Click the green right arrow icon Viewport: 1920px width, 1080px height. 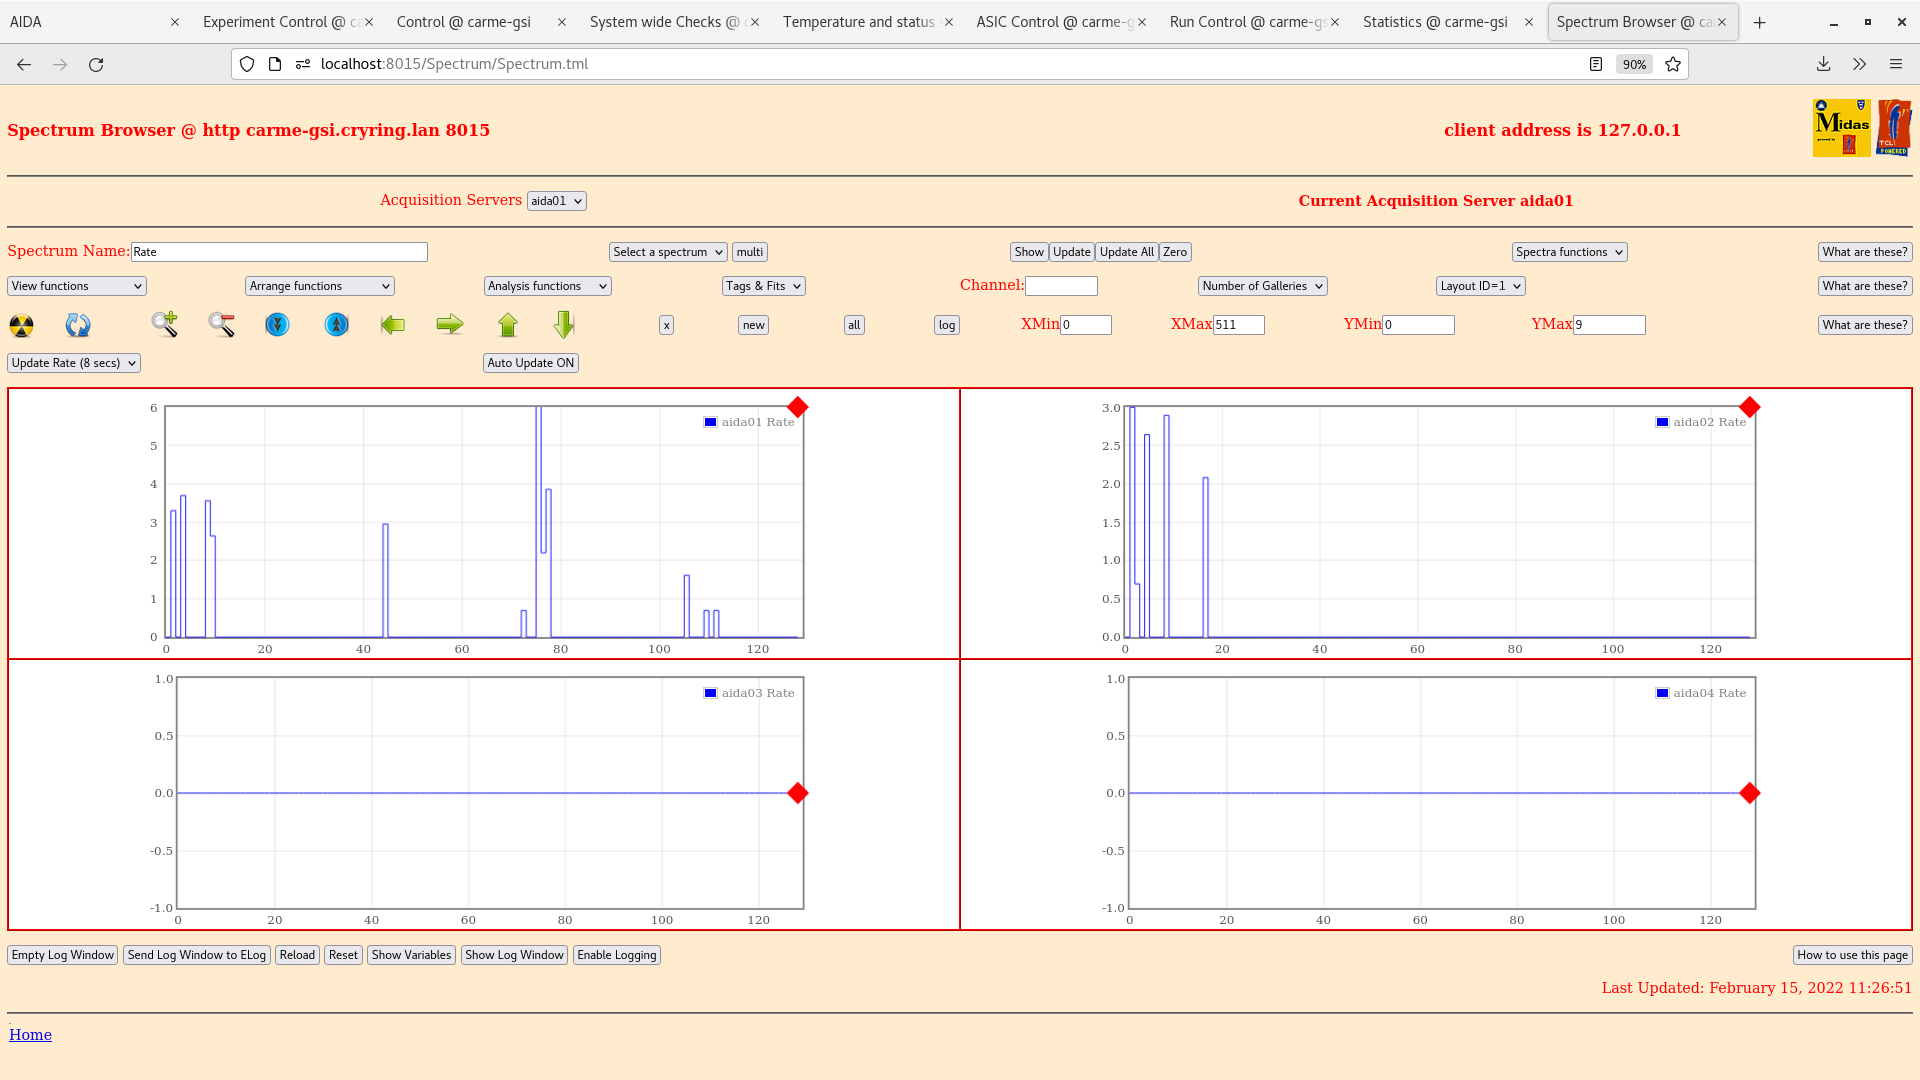[x=450, y=324]
